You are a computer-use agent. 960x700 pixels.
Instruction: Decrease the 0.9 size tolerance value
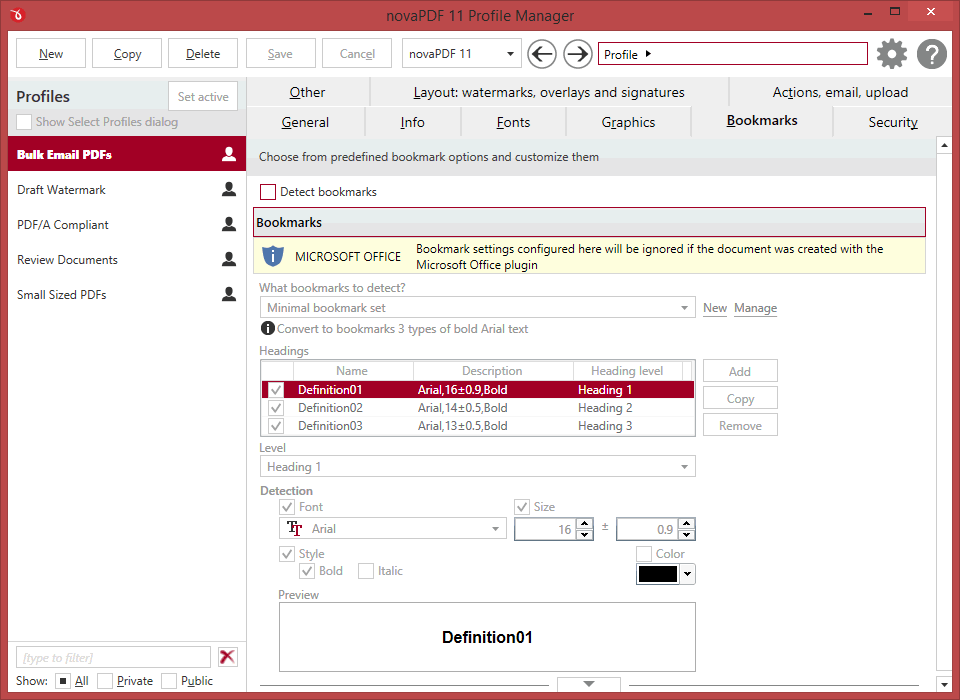(x=687, y=535)
